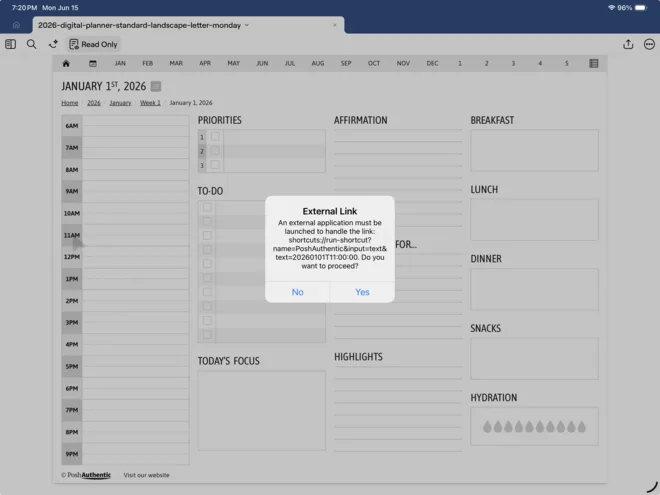The height and width of the screenshot is (495, 660).
Task: Jump to the OCT month tab
Action: [374, 64]
